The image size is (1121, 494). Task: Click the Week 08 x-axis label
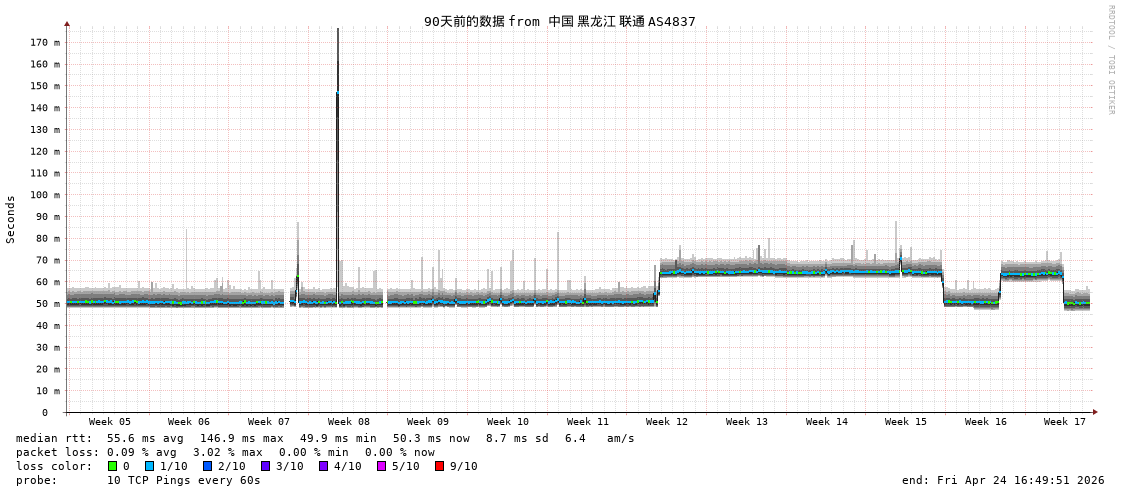[348, 422]
